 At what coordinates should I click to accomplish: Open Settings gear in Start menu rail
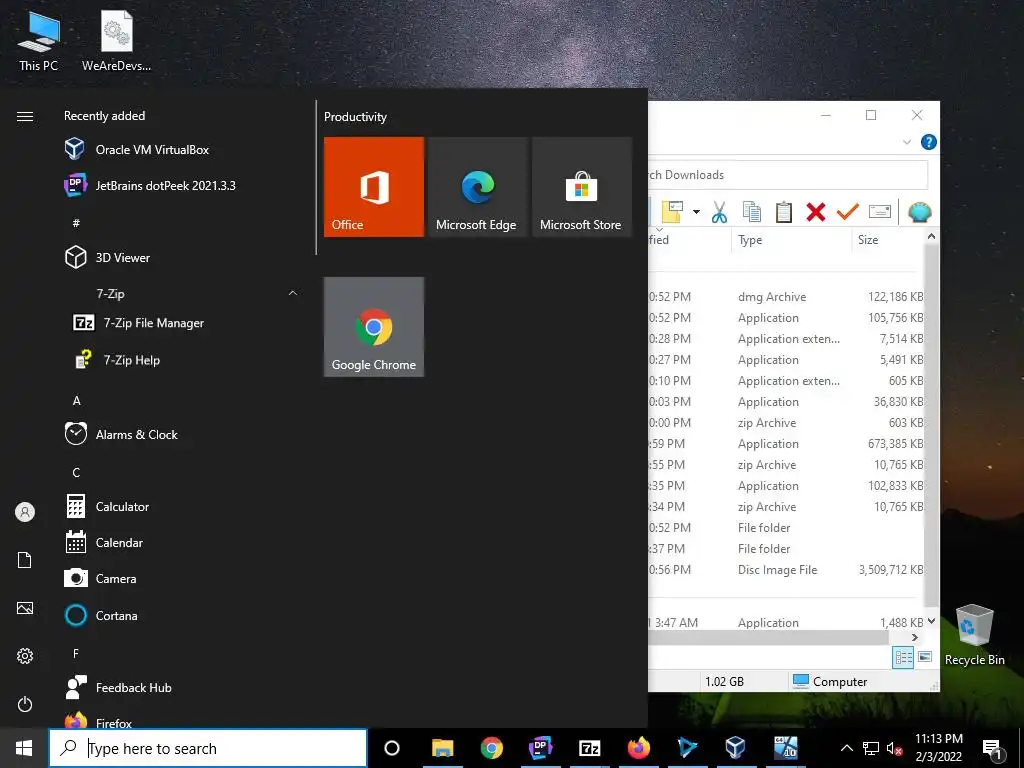point(25,656)
